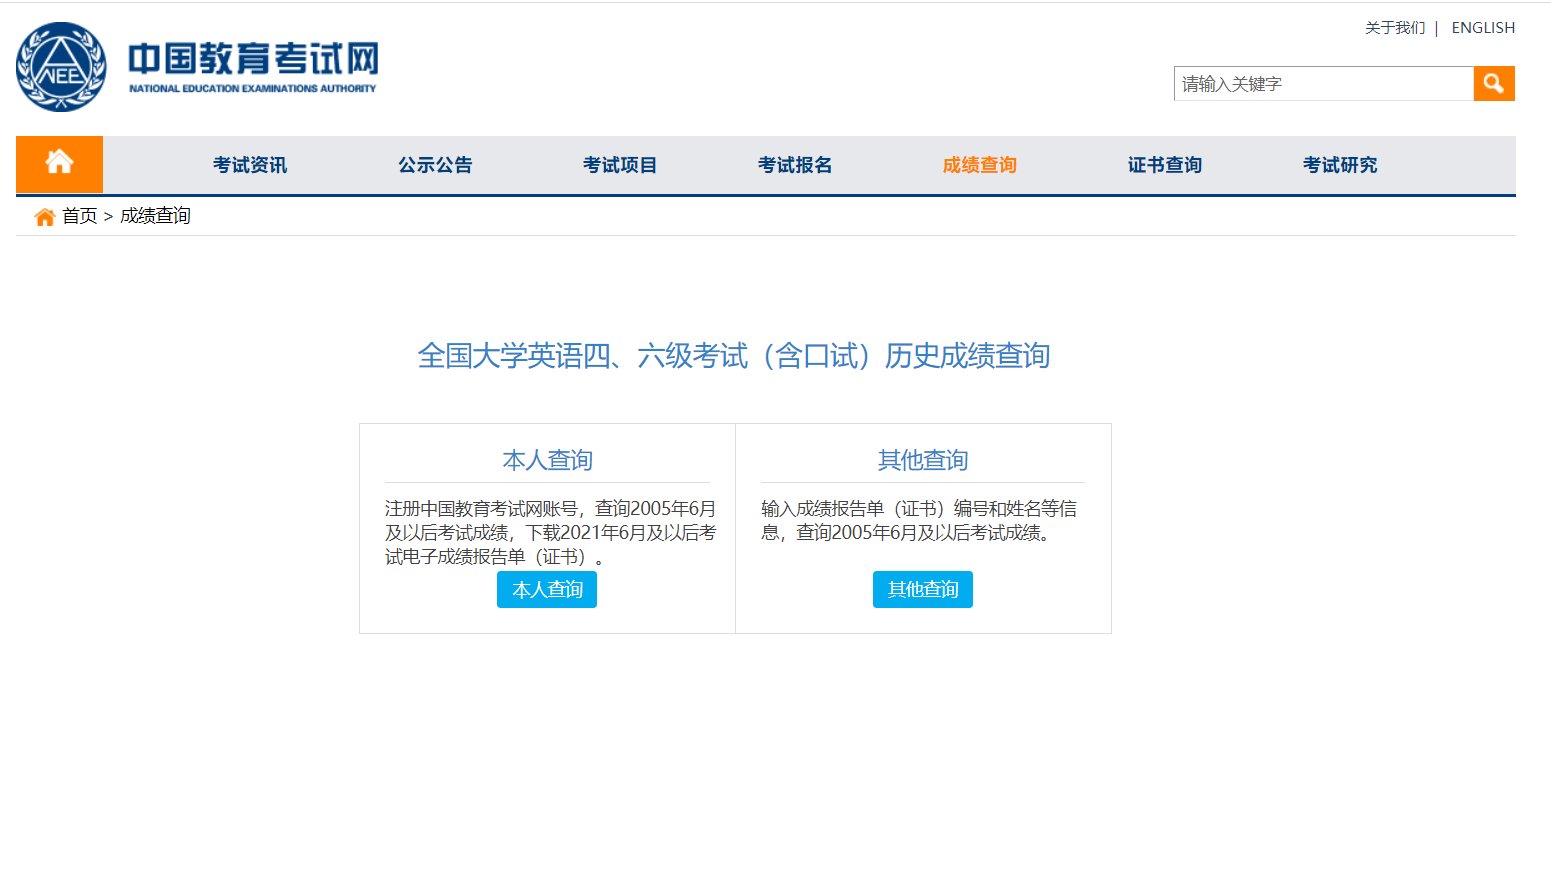Click the 中国教育考试网 text logo

pos(254,58)
